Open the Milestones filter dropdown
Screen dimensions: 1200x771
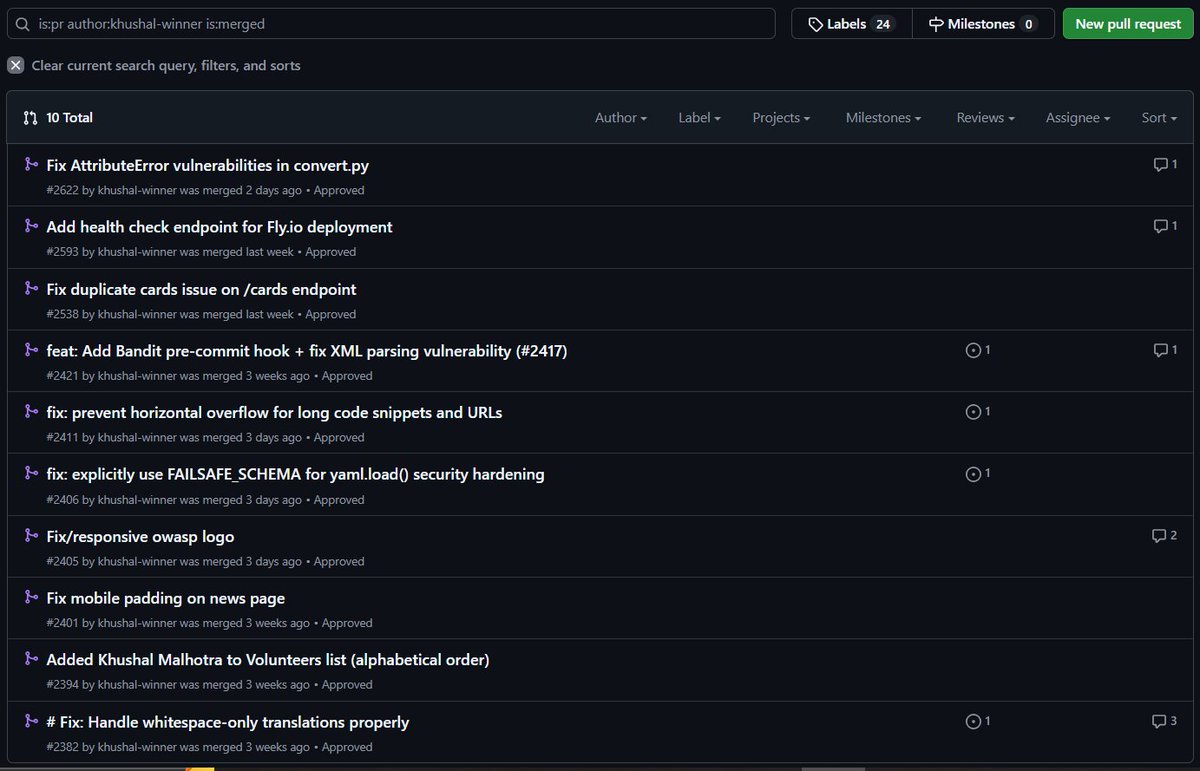tap(884, 118)
